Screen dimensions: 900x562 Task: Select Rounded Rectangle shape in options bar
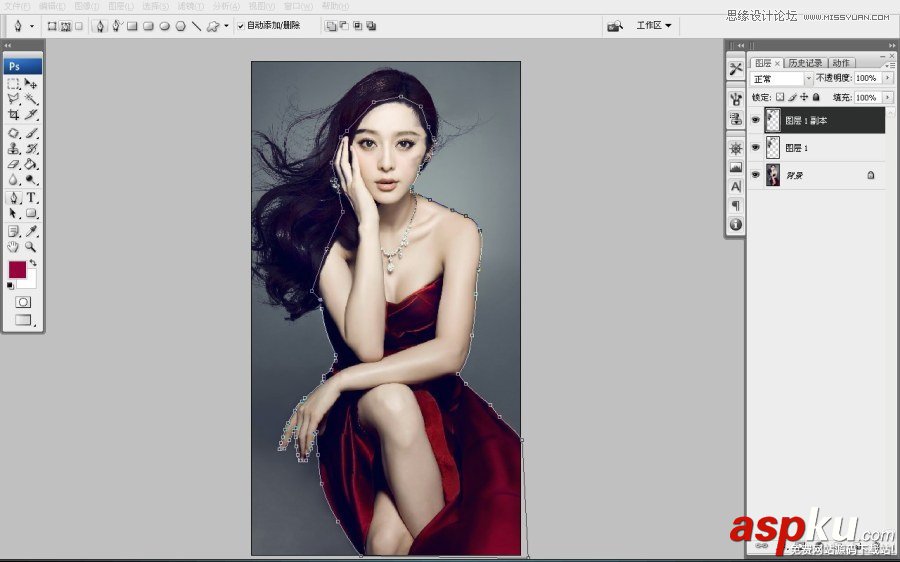pos(148,26)
